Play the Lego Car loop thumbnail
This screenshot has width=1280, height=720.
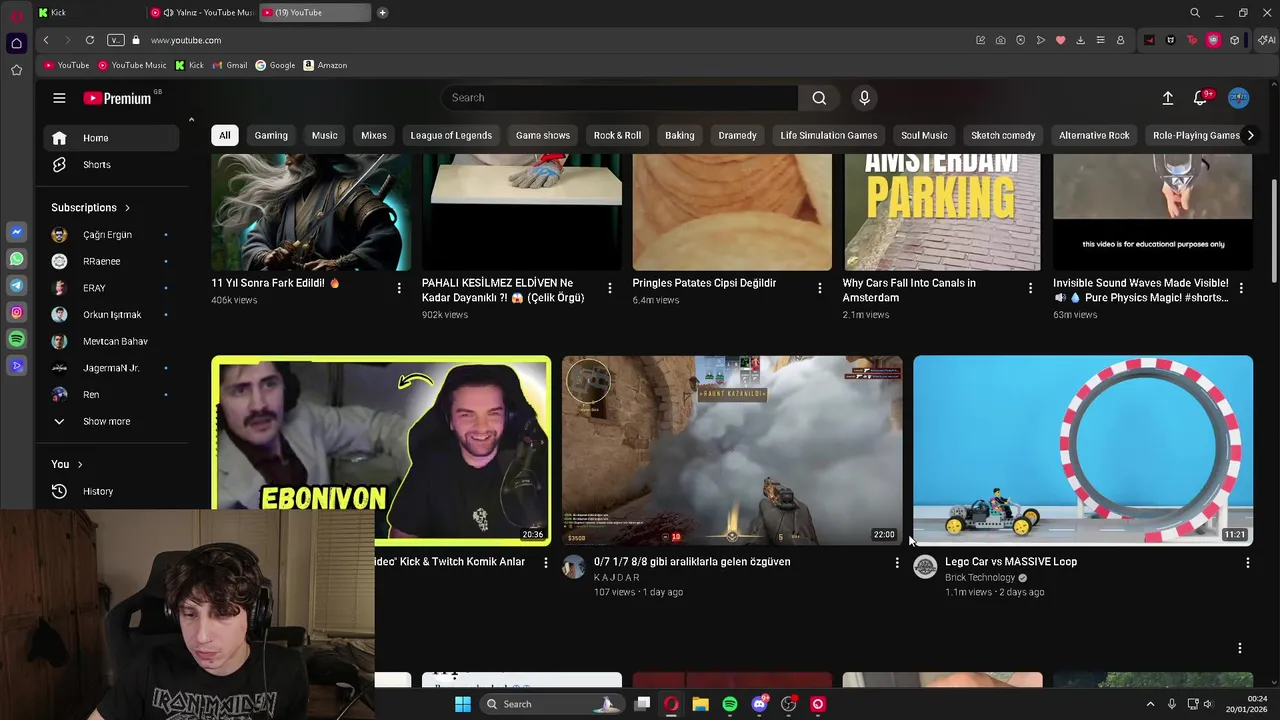(x=1082, y=450)
